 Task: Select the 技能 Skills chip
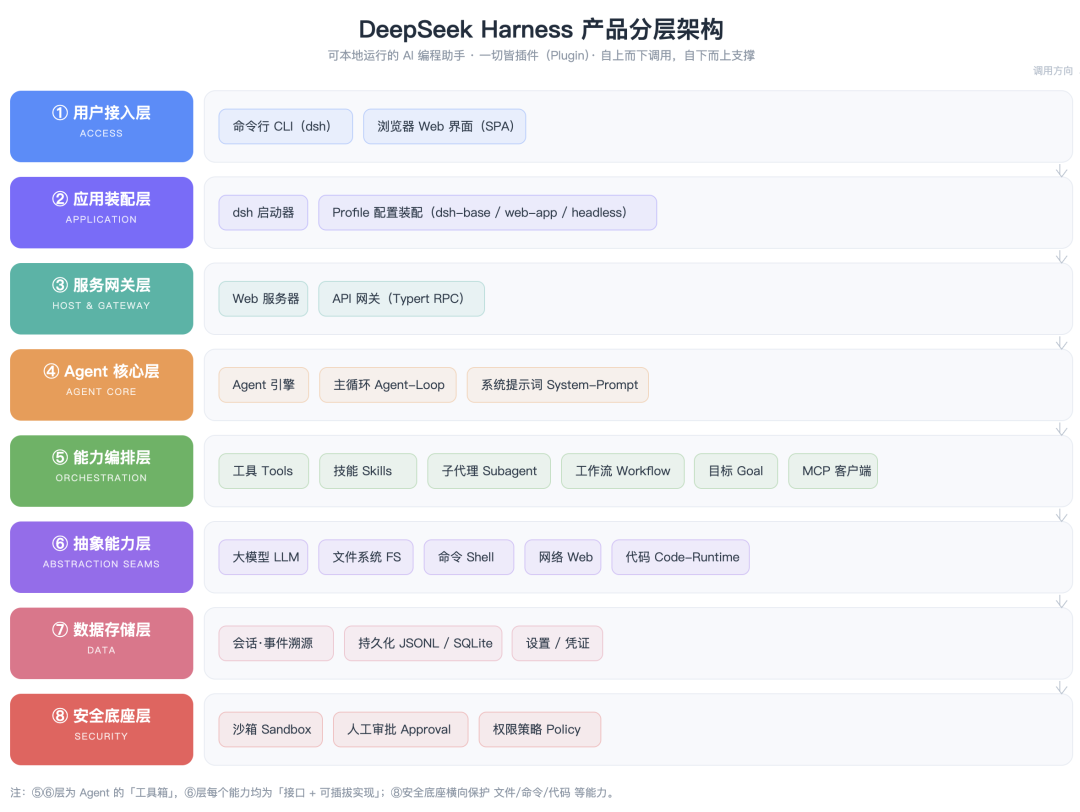(368, 470)
